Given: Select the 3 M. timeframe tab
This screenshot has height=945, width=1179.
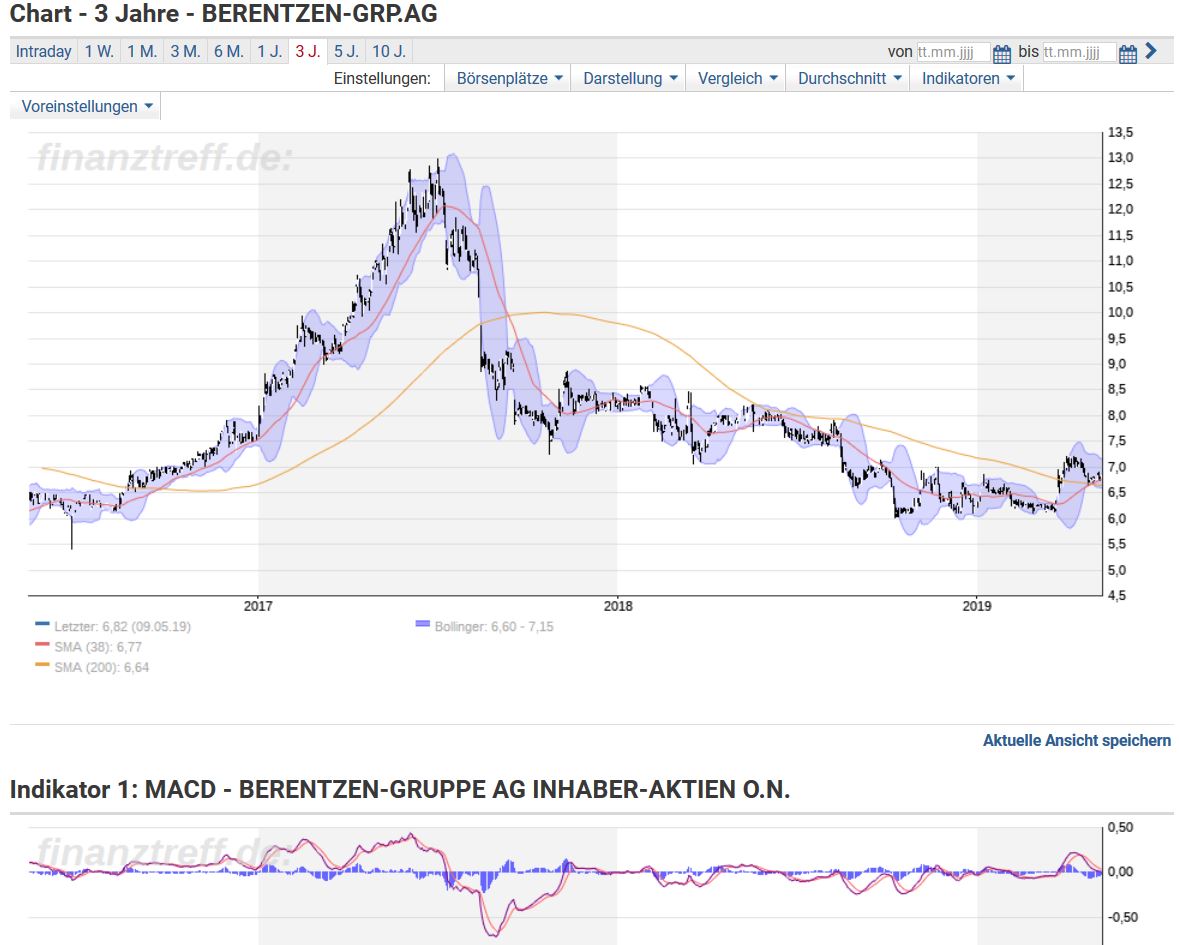Looking at the screenshot, I should (x=185, y=51).
